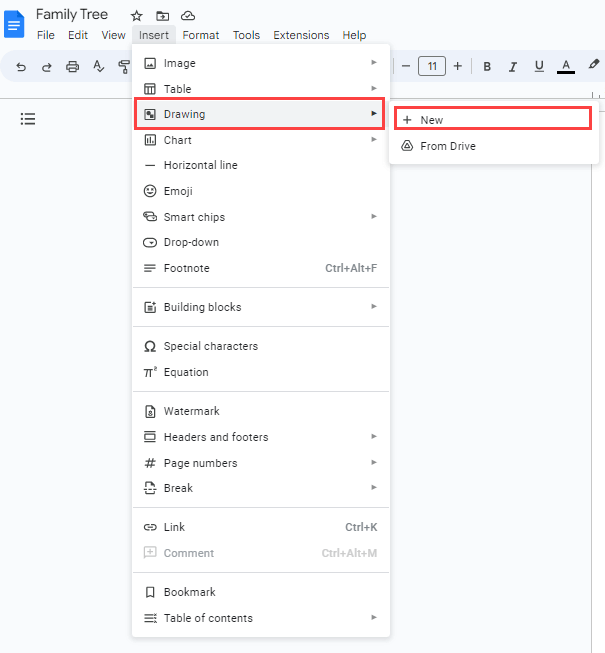Screen dimensions: 605x653
Task: Insert a Footnote
Action: (261, 268)
